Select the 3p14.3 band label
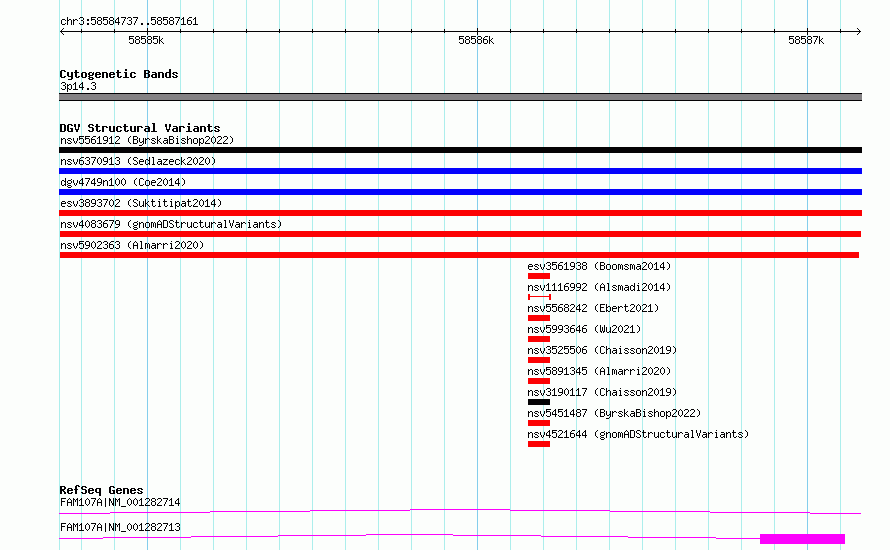Screen dimensions: 890x550 [78, 86]
